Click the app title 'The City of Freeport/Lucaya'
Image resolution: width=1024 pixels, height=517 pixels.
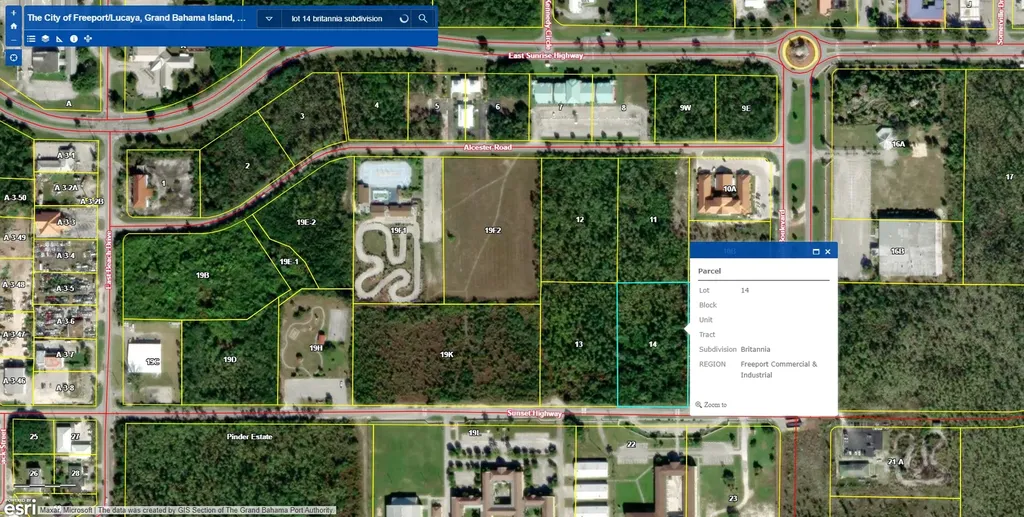pyautogui.click(x=136, y=18)
